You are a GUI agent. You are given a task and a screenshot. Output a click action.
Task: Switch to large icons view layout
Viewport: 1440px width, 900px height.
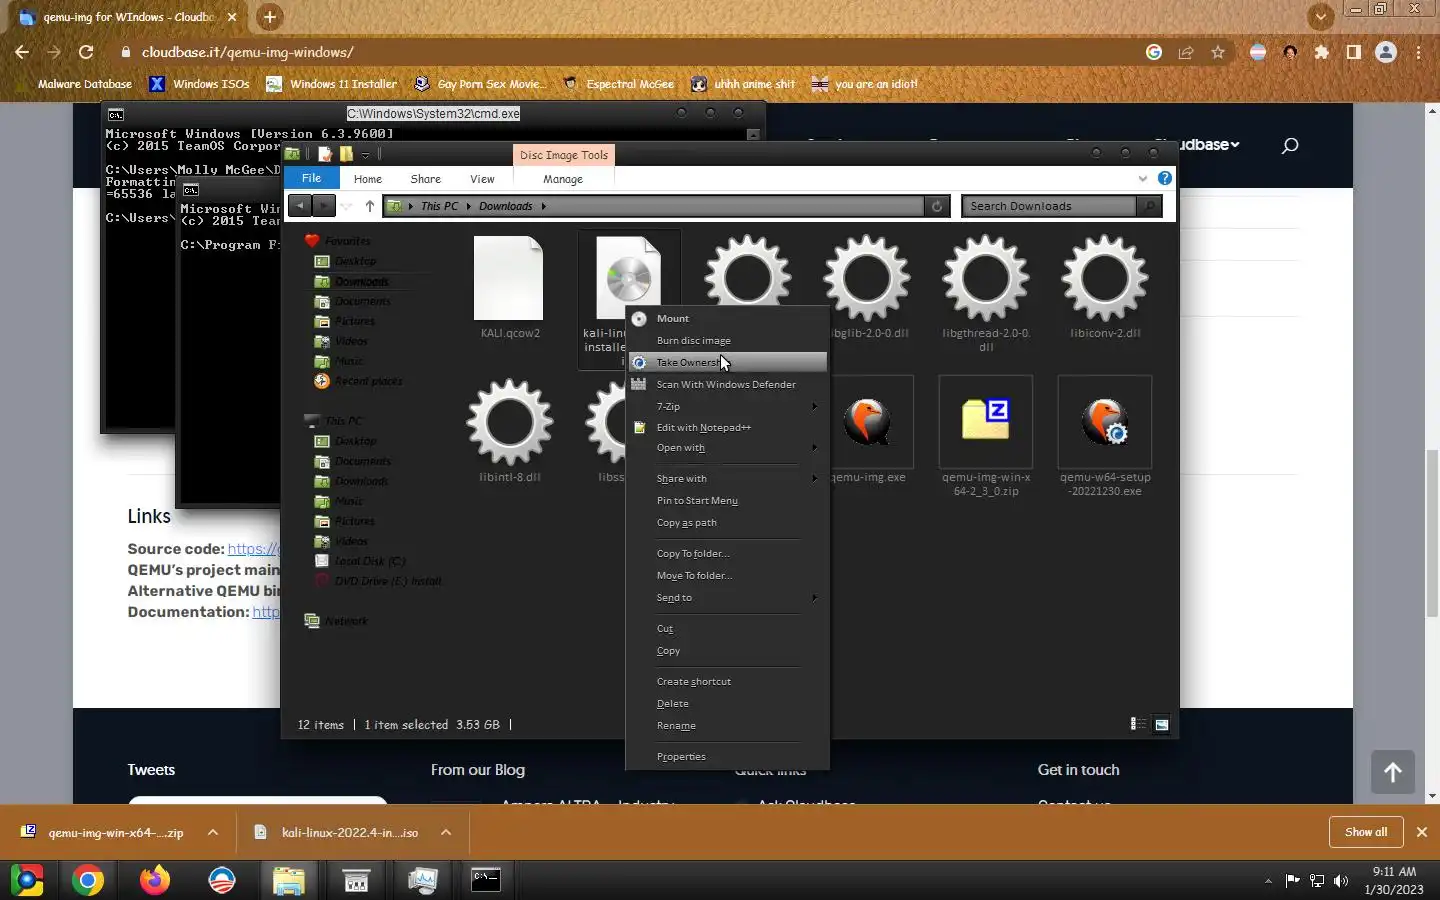coord(1162,724)
